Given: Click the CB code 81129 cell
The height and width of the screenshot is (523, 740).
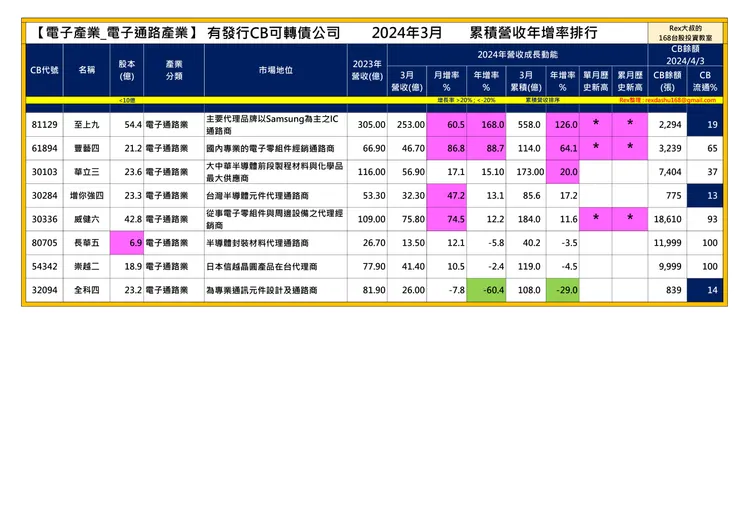Looking at the screenshot, I should (x=44, y=125).
